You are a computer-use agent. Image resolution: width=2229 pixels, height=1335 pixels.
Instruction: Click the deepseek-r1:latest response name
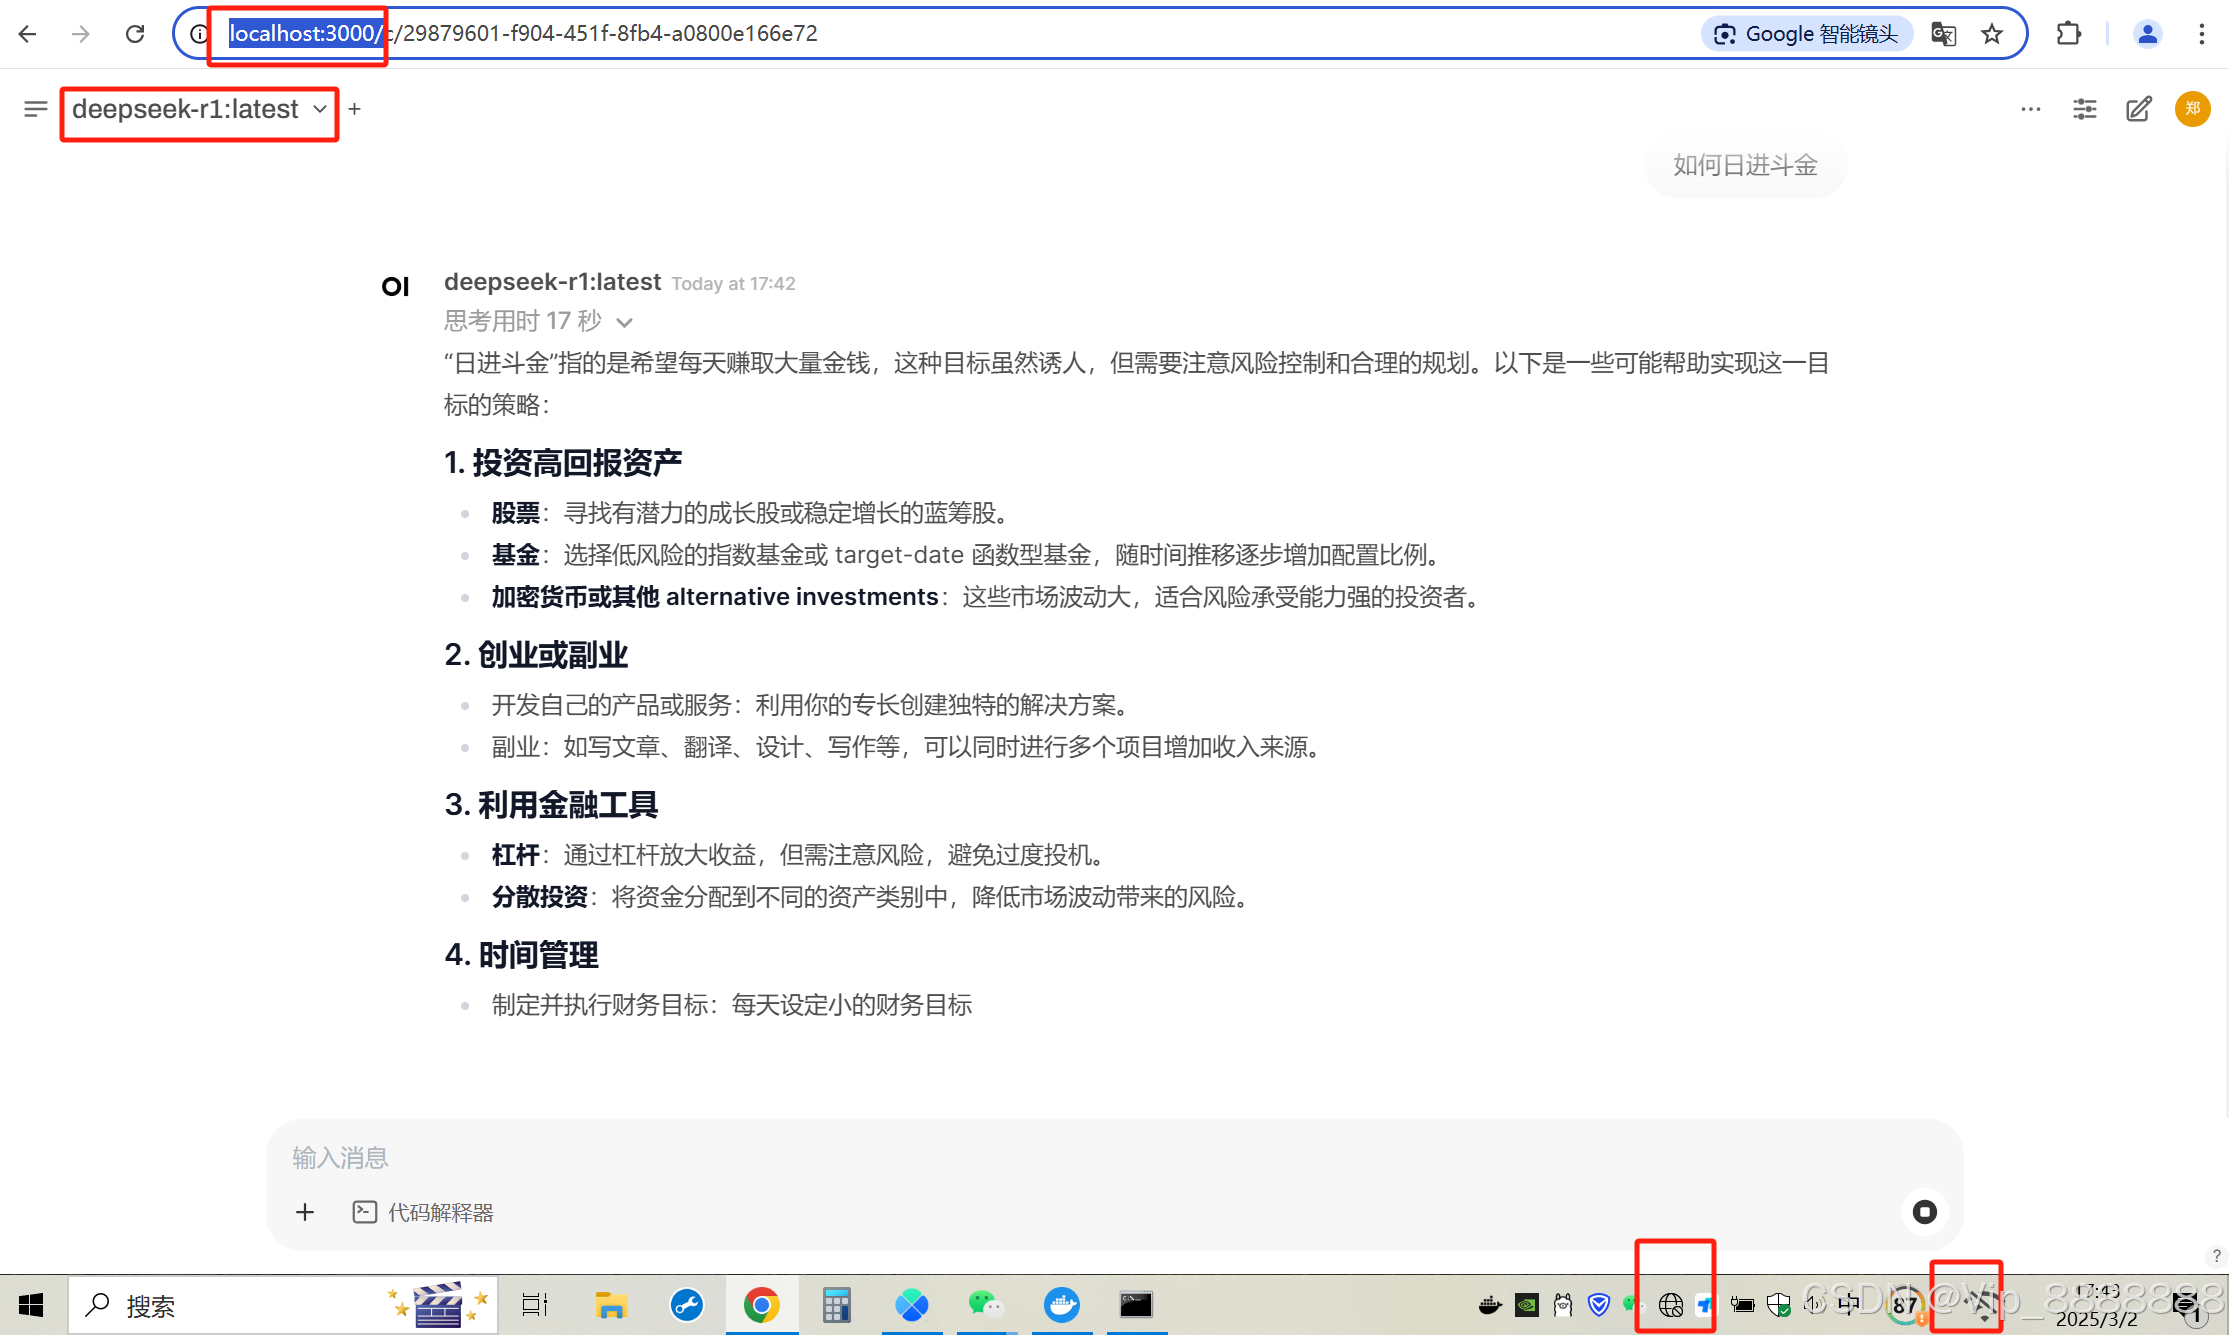[x=553, y=282]
